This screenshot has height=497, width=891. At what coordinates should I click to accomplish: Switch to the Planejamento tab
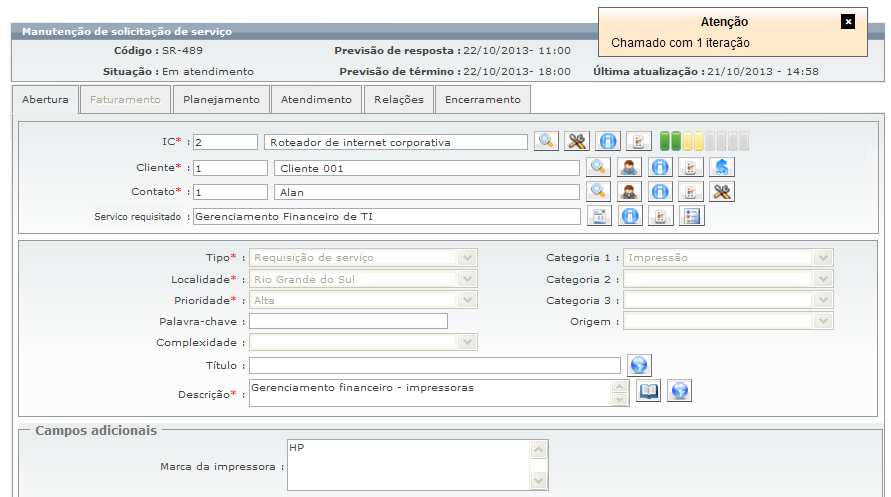click(x=221, y=99)
